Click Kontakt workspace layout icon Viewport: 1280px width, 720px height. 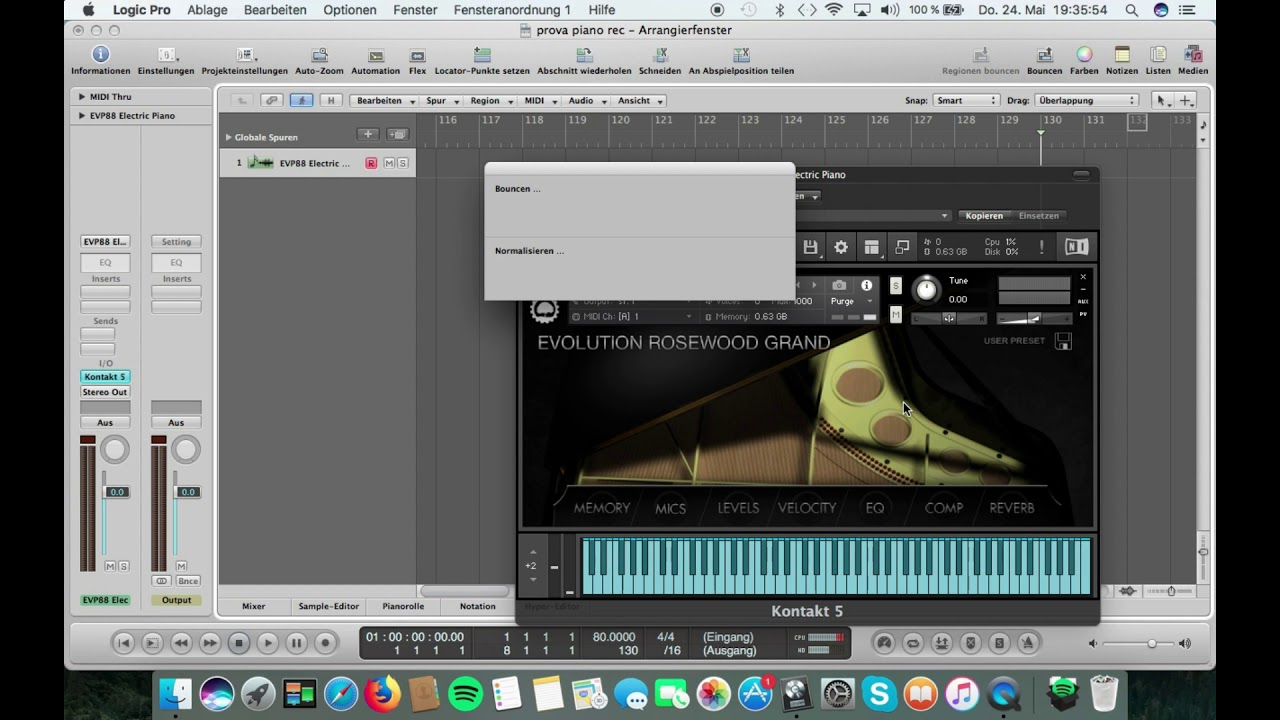[872, 247]
